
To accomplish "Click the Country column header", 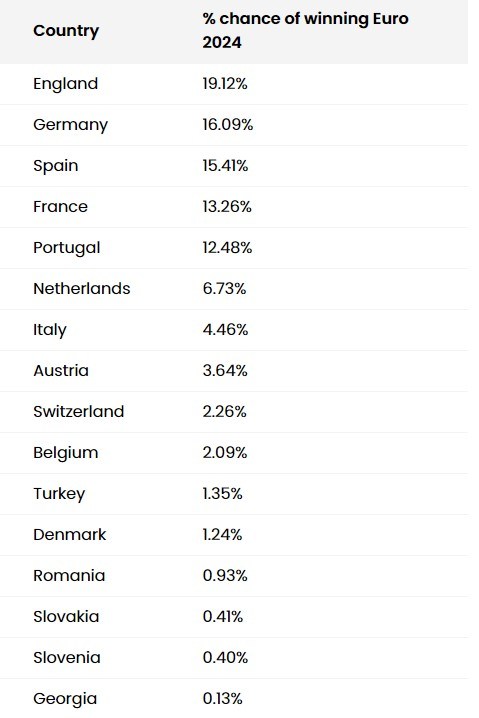I will click(66, 31).
